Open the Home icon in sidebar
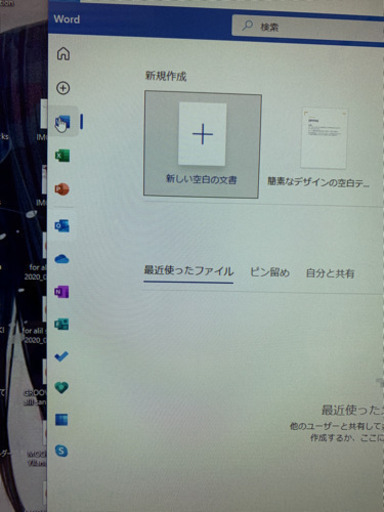Viewport: 384px width, 512px height. 63,54
